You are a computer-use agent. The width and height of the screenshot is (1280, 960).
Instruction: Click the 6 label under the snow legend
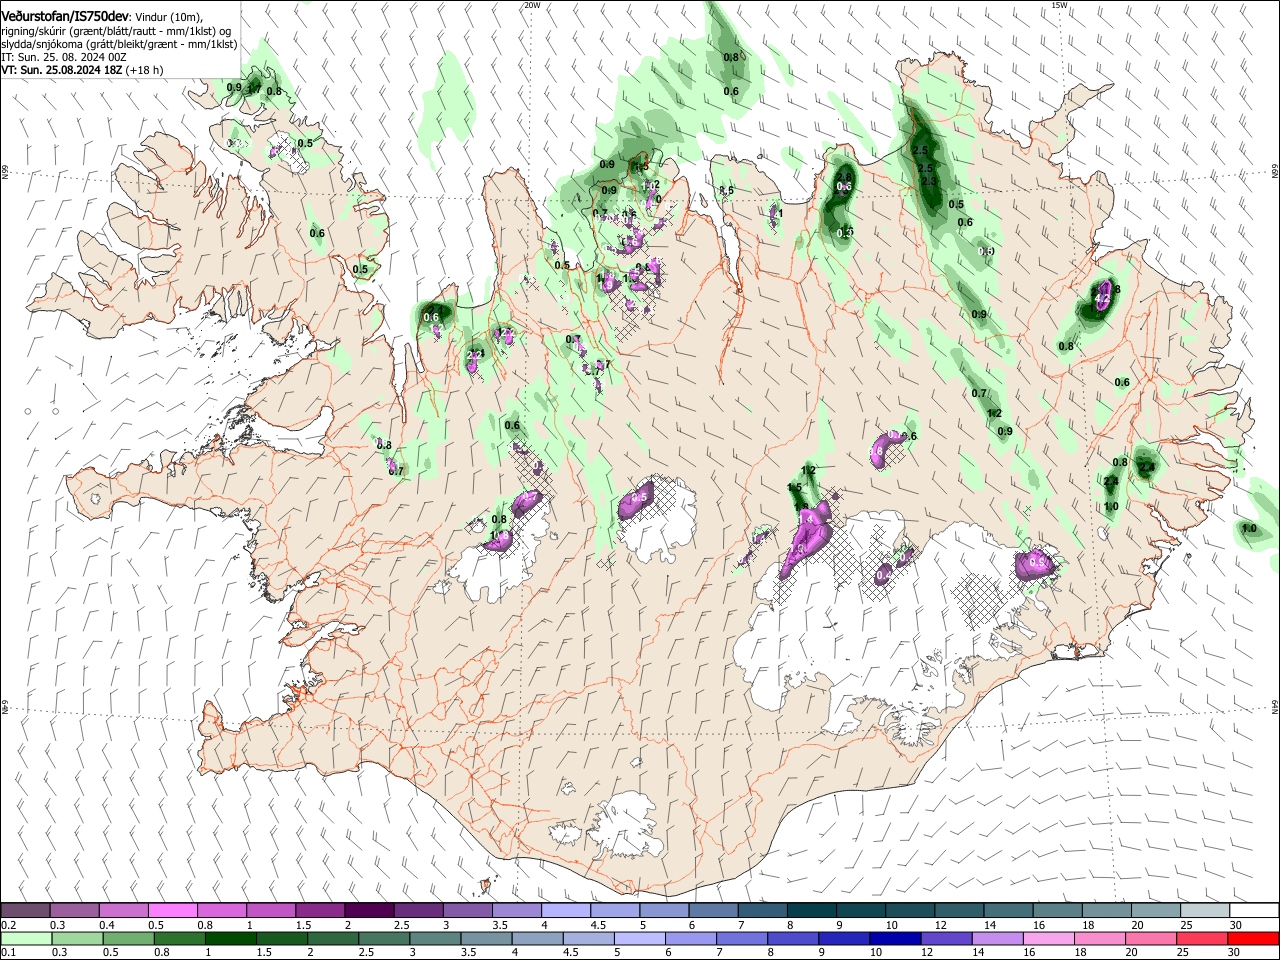pyautogui.click(x=691, y=925)
